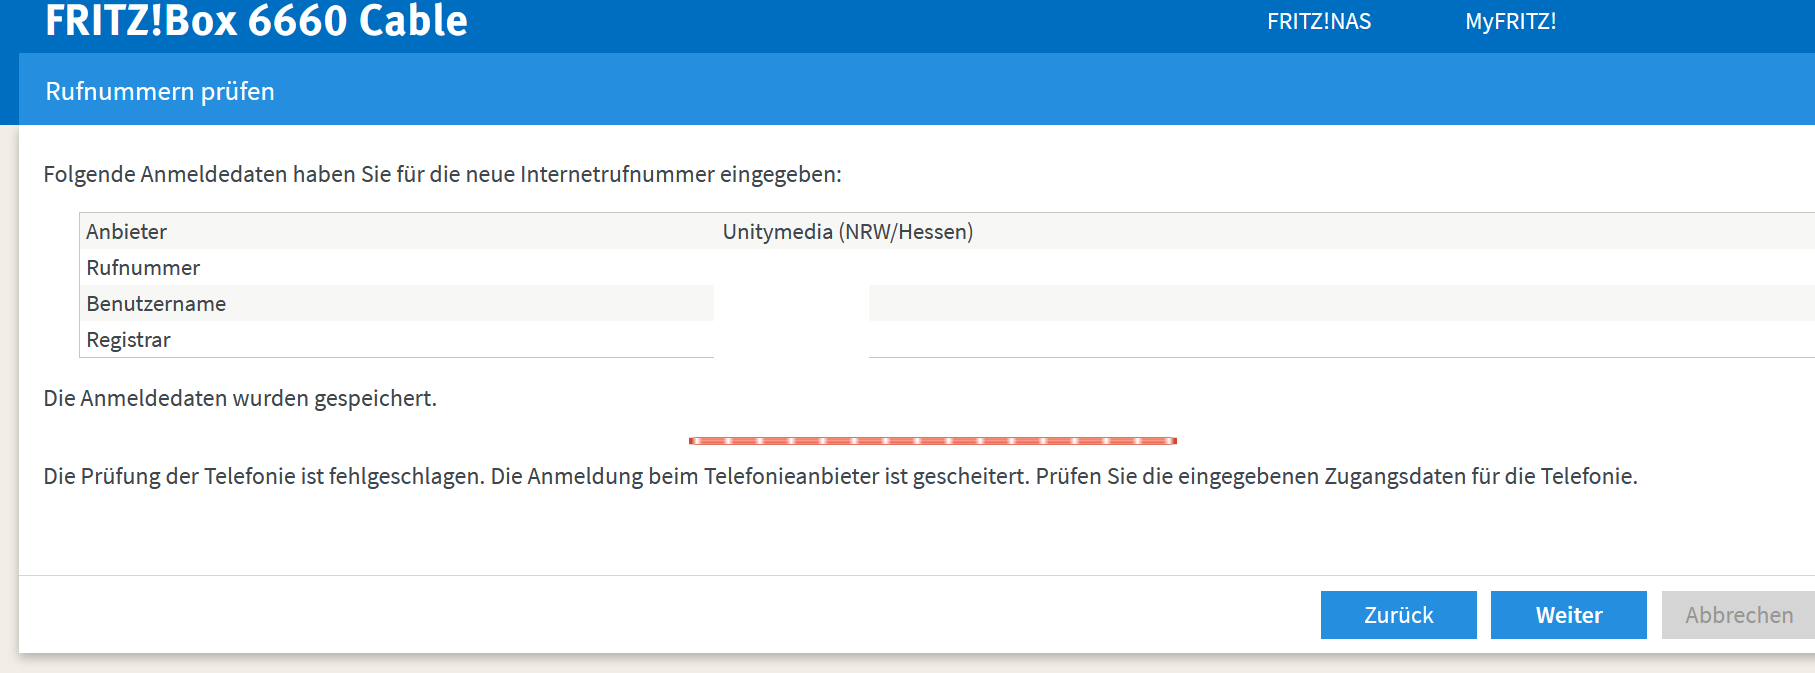This screenshot has height=673, width=1815.
Task: Click the 'Folgende Anmeldedaten haben Sie' intro text
Action: pos(442,174)
